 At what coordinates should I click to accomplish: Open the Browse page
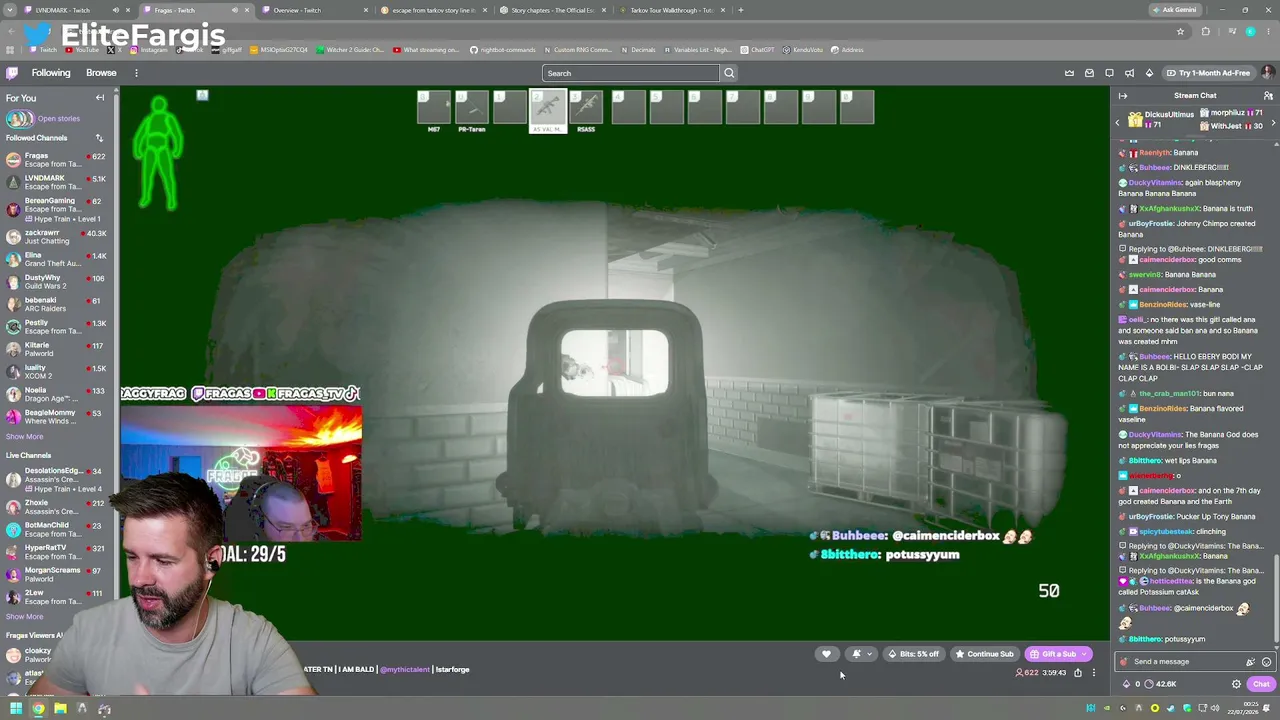[x=101, y=73]
